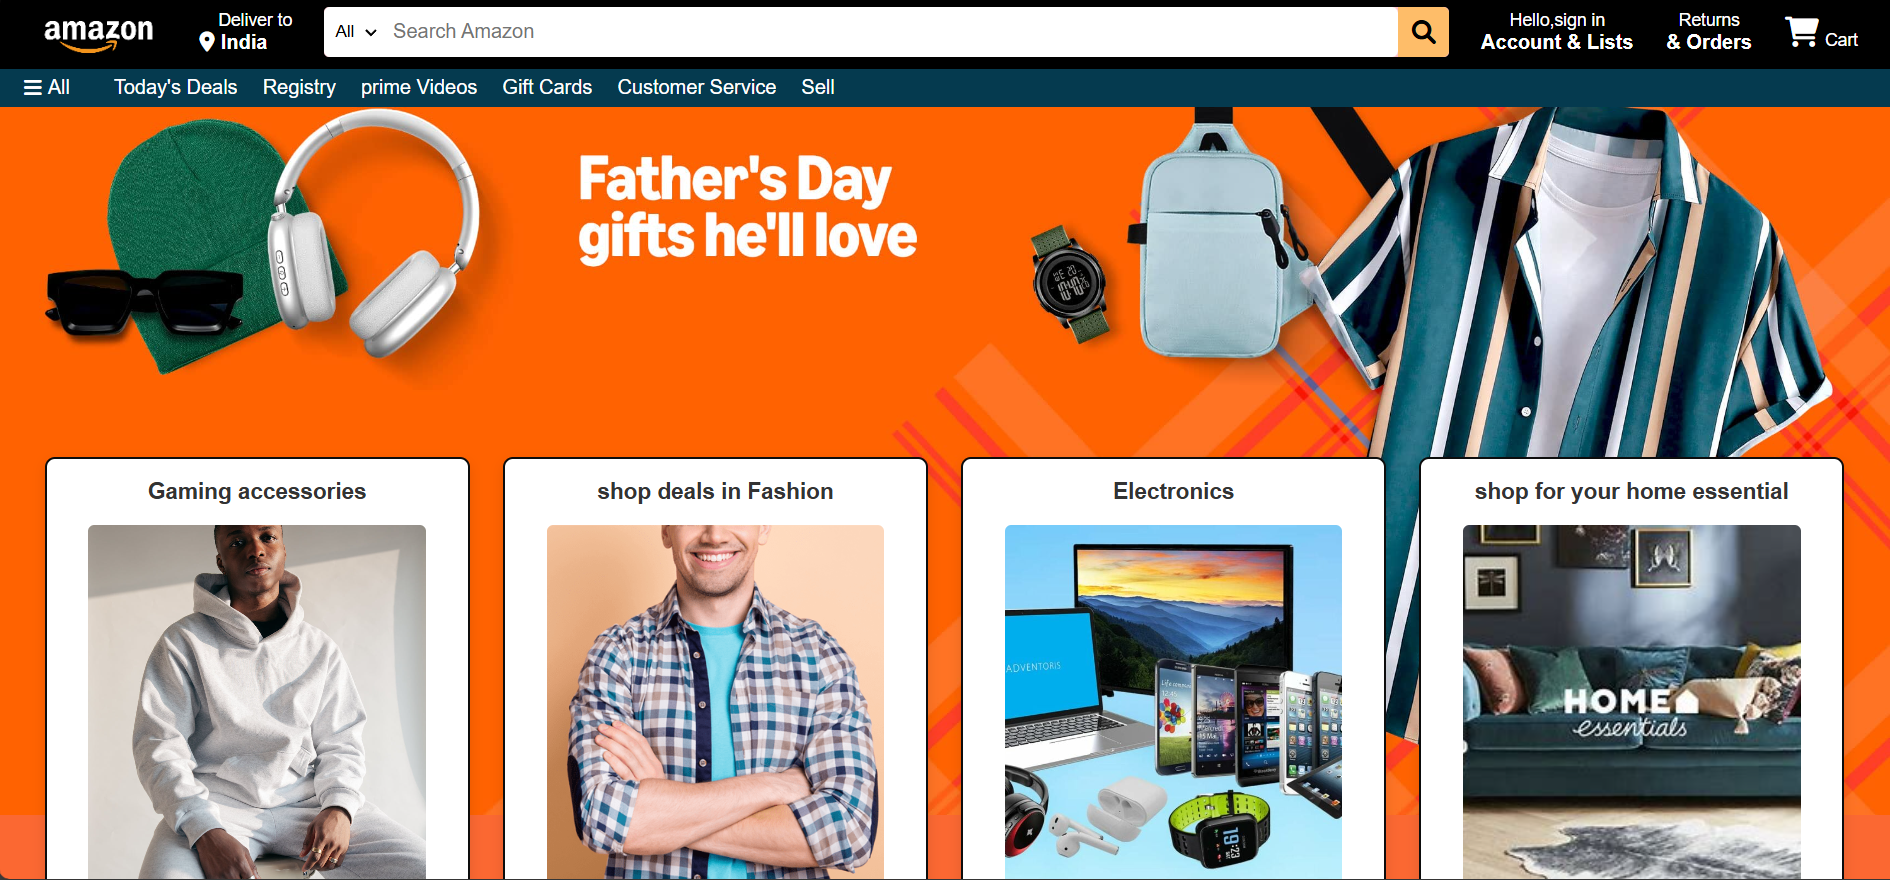Change Deliver to India location
The image size is (1890, 880).
(x=246, y=32)
